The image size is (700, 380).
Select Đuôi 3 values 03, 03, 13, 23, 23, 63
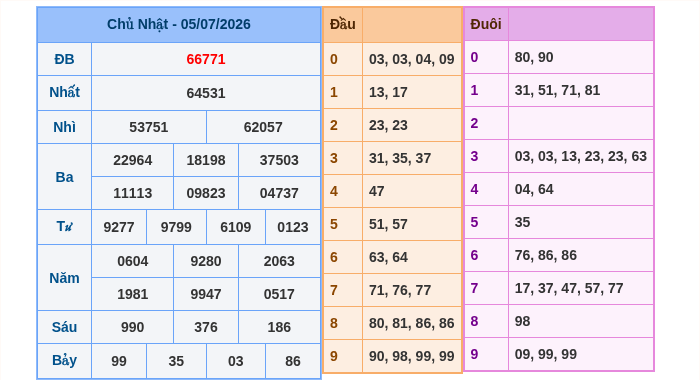tap(581, 157)
